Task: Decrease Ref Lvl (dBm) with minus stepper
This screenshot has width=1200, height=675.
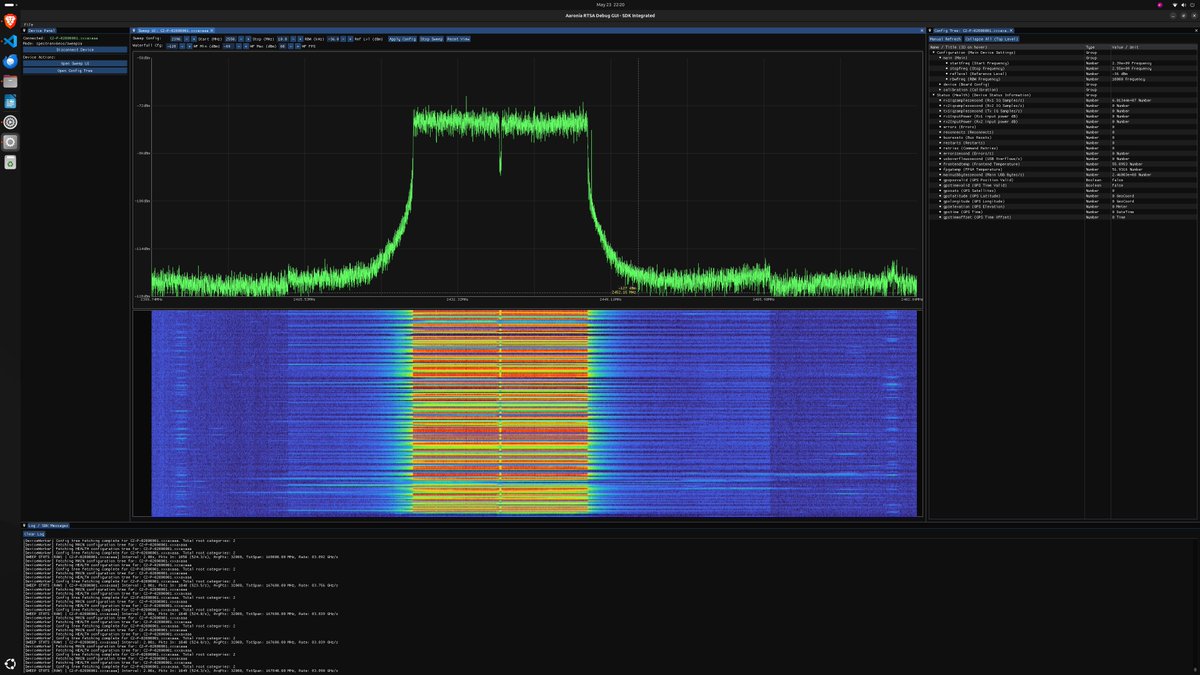Action: point(344,39)
